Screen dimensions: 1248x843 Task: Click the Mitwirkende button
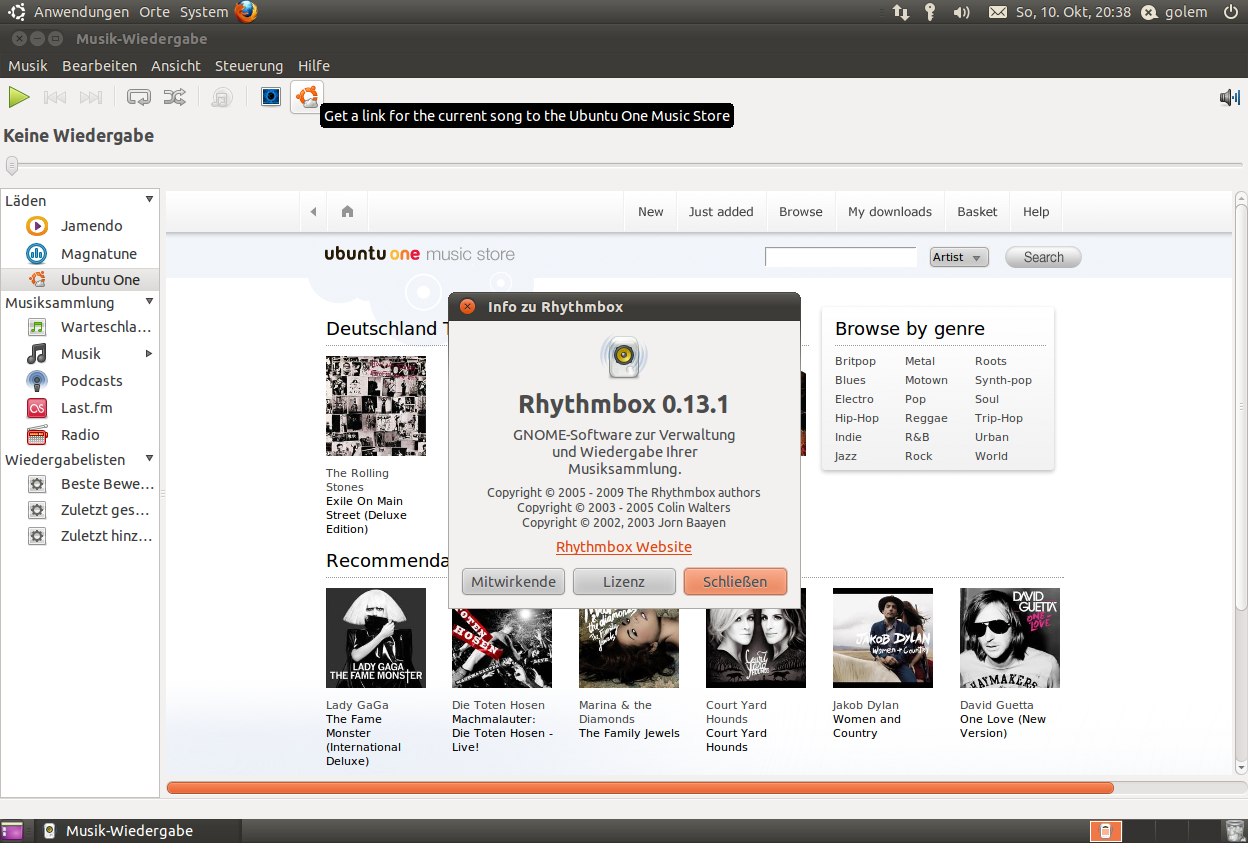click(514, 582)
